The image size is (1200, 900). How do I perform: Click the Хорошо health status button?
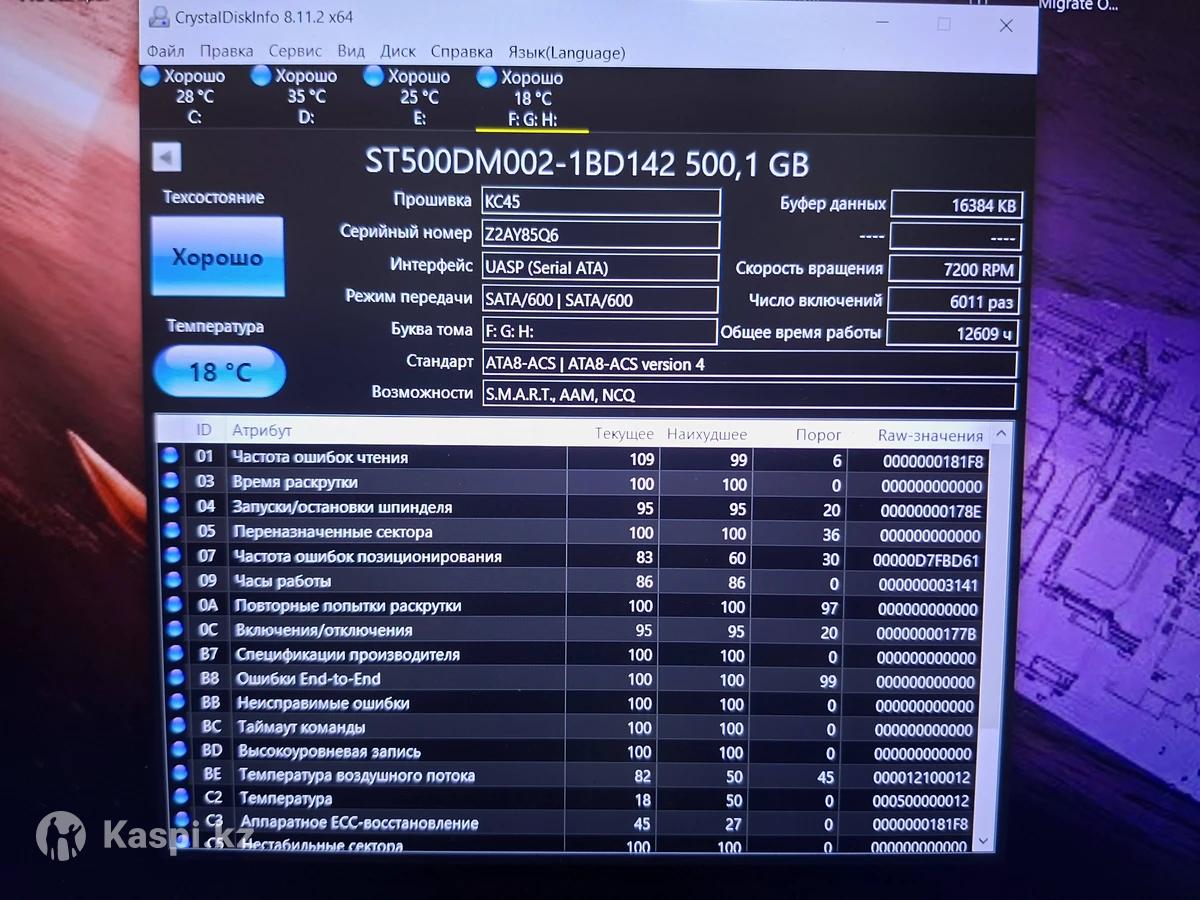[x=217, y=257]
